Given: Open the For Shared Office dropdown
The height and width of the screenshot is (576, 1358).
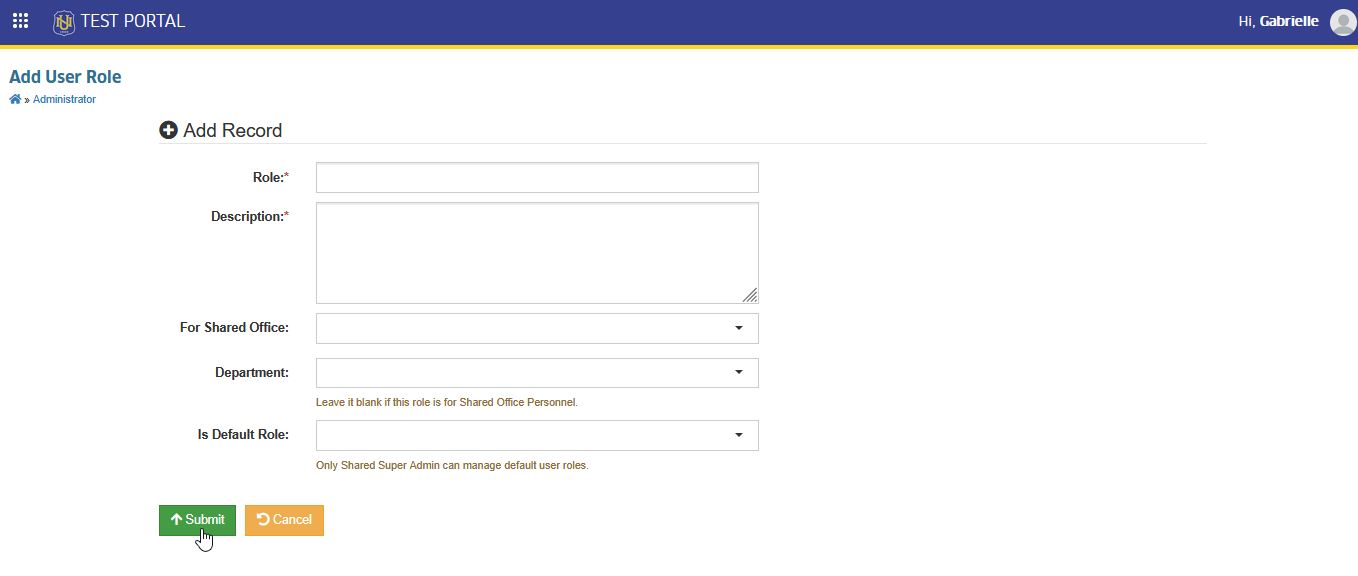Looking at the screenshot, I should tap(537, 328).
